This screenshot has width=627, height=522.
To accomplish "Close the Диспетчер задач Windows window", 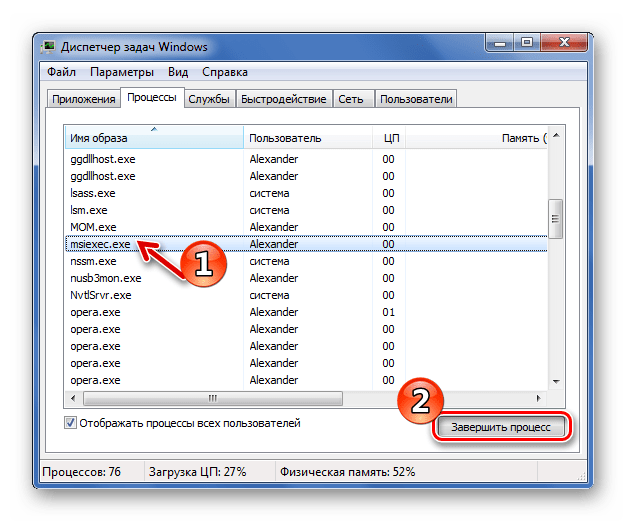I will [x=564, y=42].
